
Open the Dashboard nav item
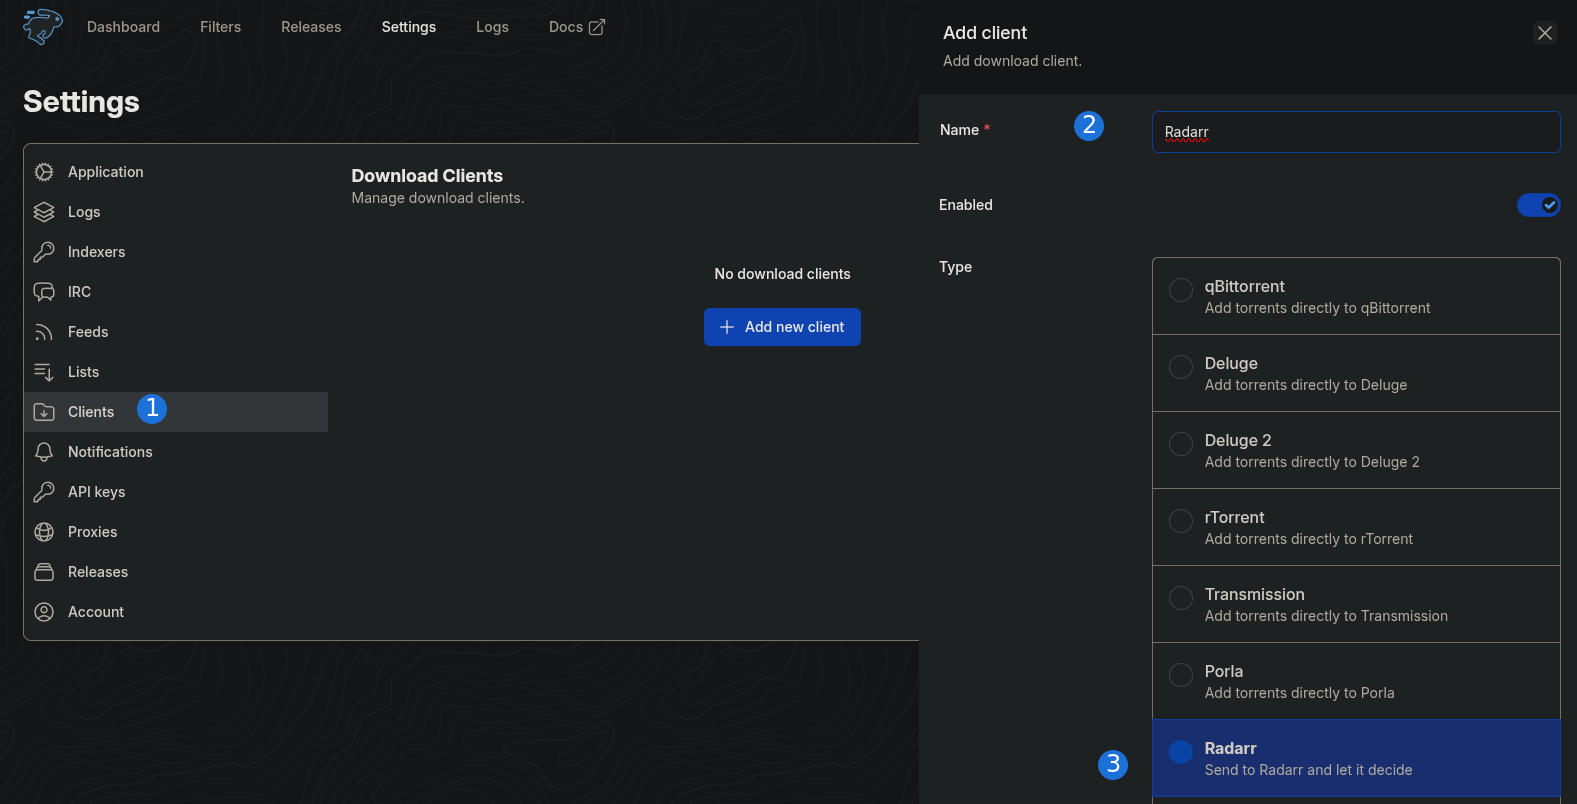[x=123, y=27]
